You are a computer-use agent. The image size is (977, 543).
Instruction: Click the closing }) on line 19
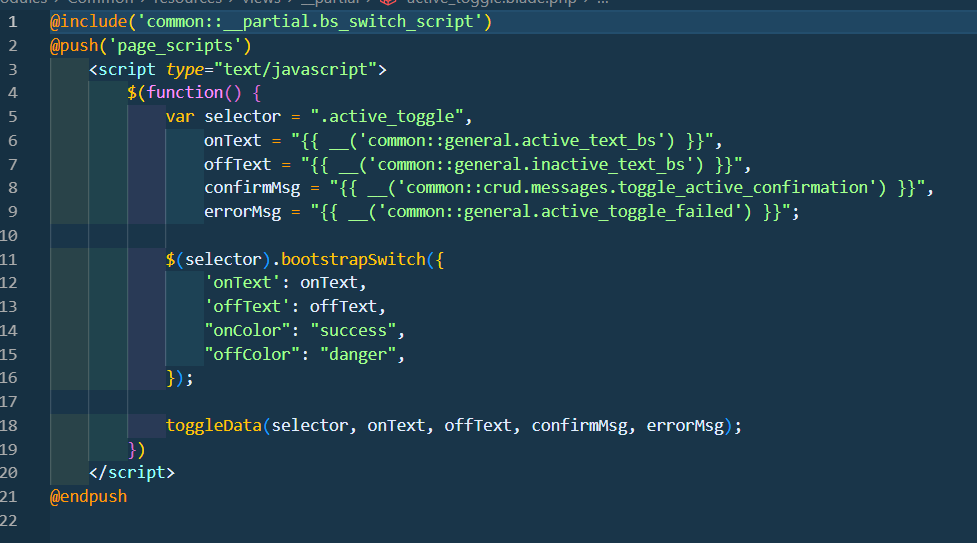point(136,449)
